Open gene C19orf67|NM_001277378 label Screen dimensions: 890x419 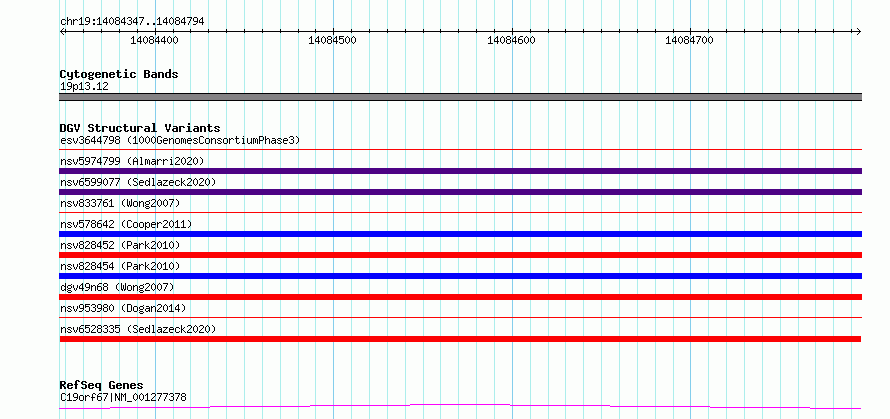click(x=123, y=397)
